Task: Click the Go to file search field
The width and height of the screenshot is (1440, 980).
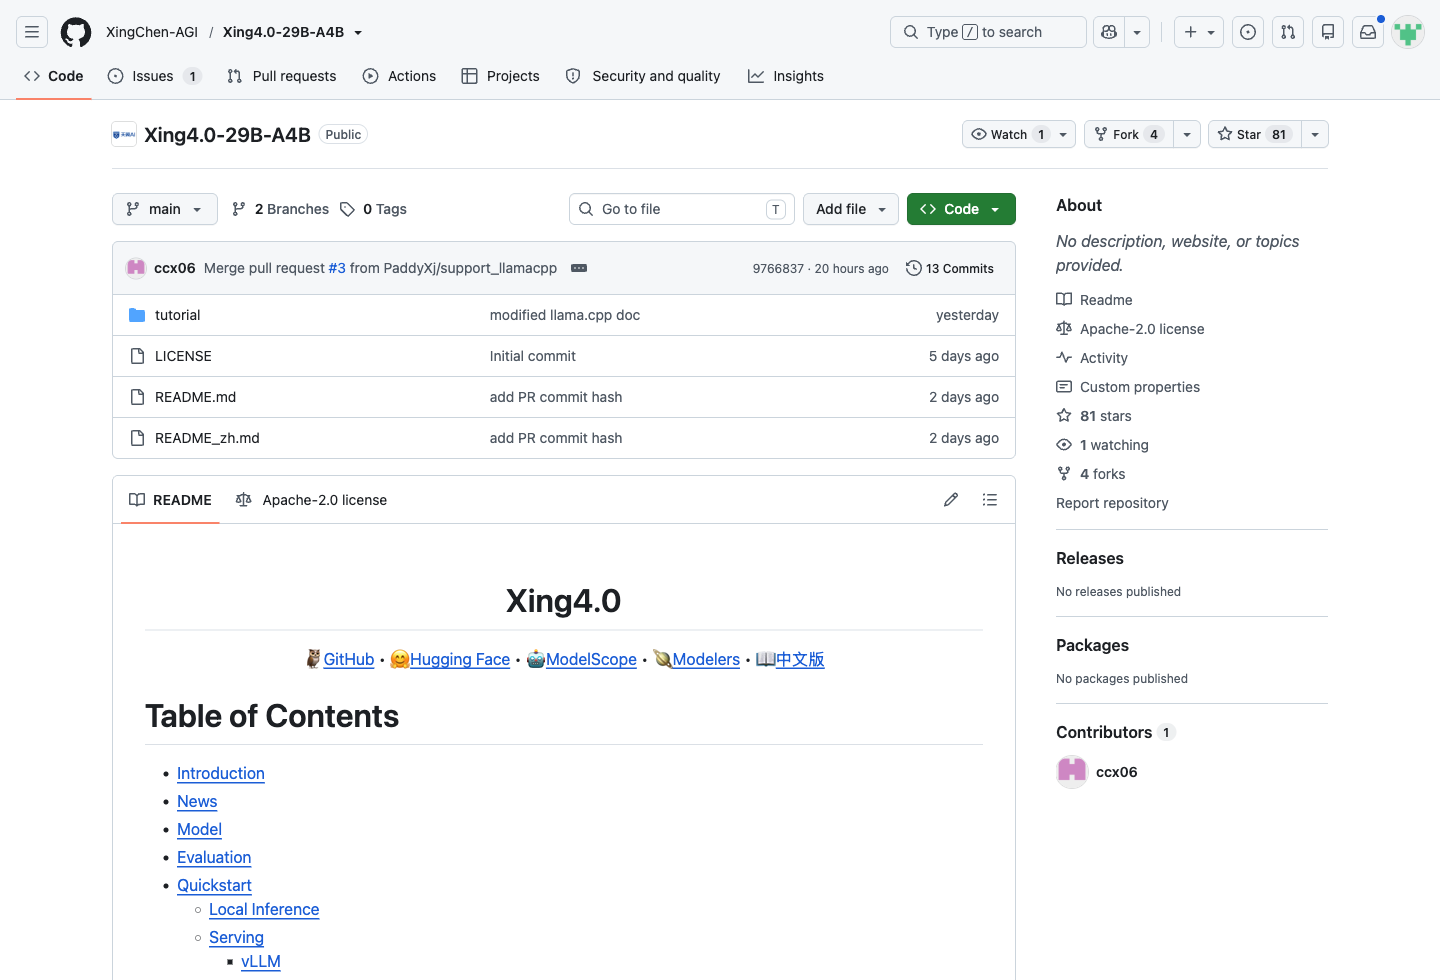Action: [x=682, y=209]
